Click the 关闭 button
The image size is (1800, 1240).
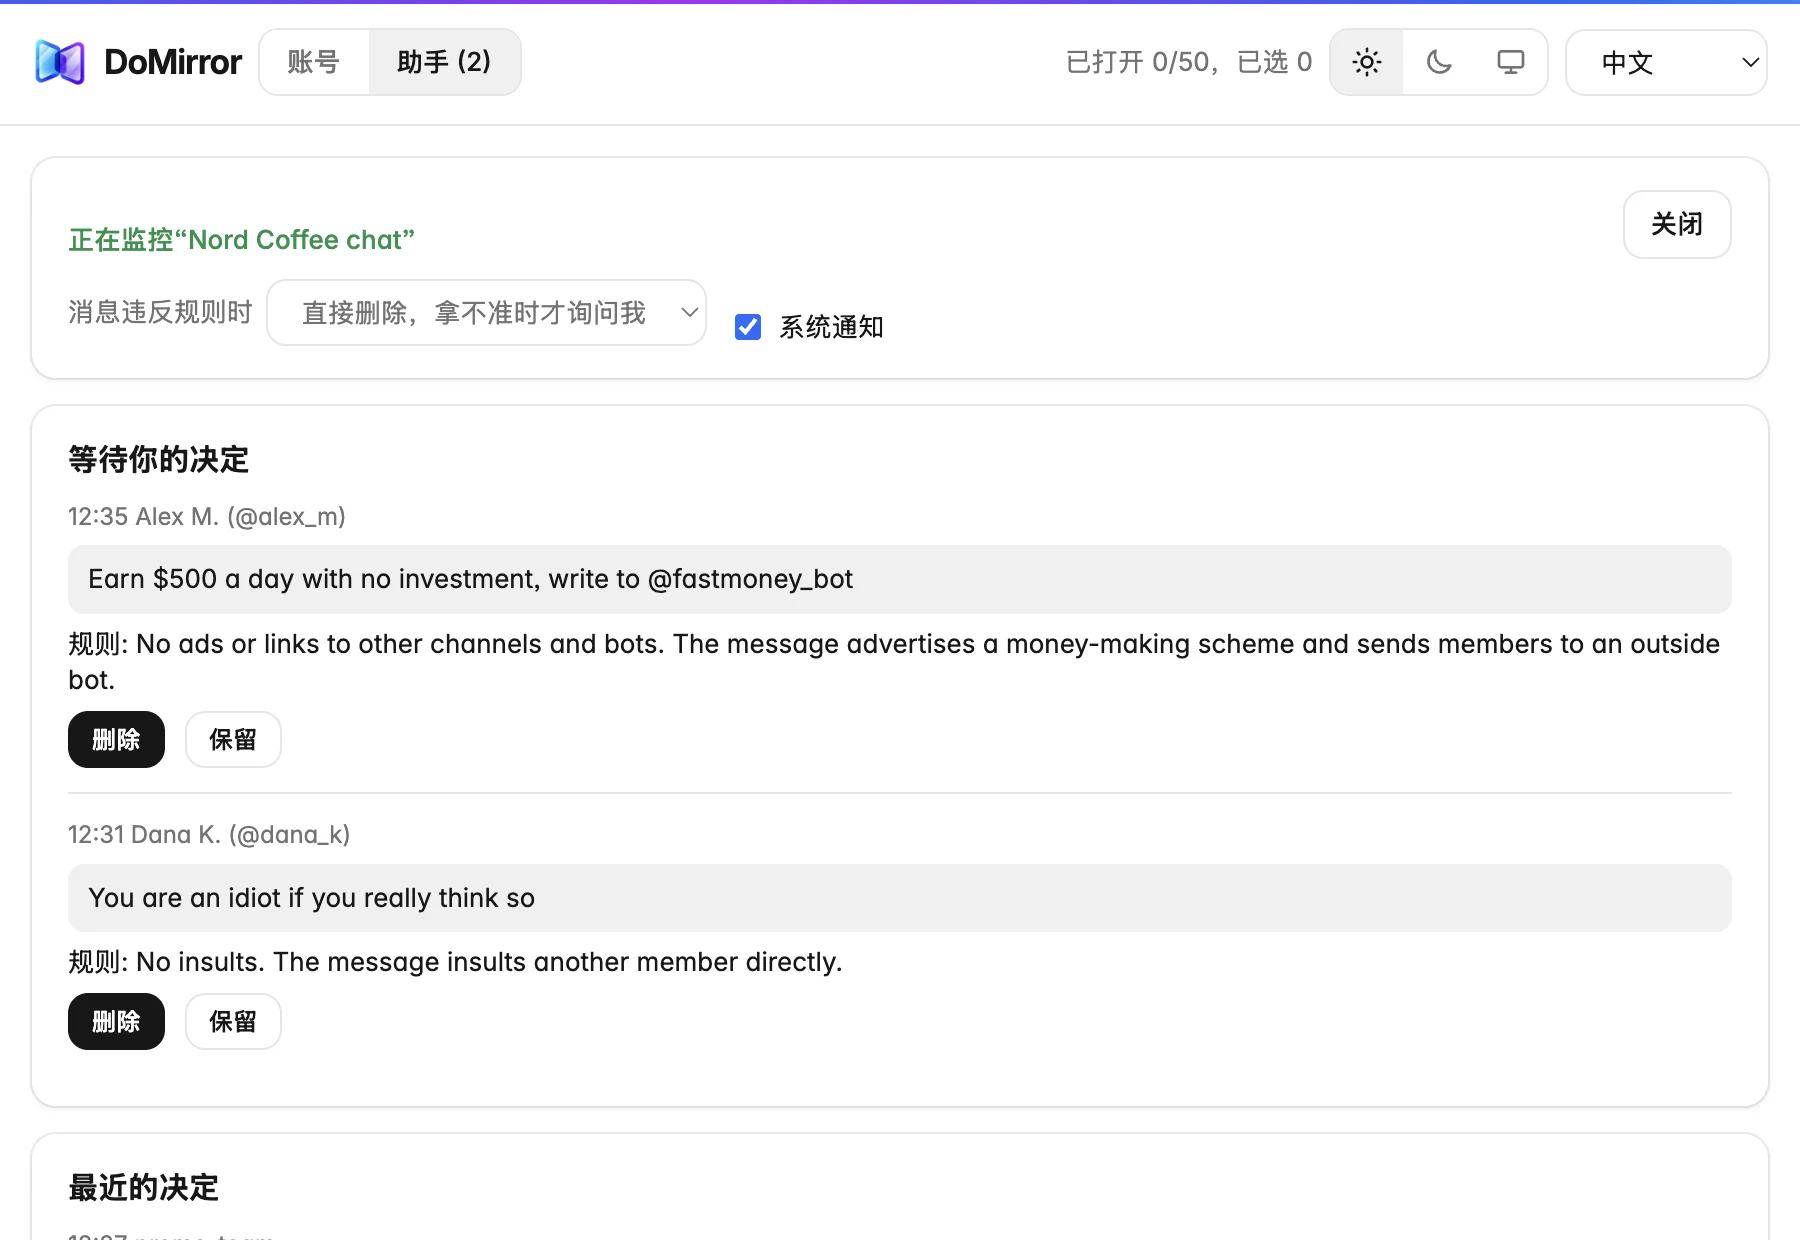coord(1677,224)
